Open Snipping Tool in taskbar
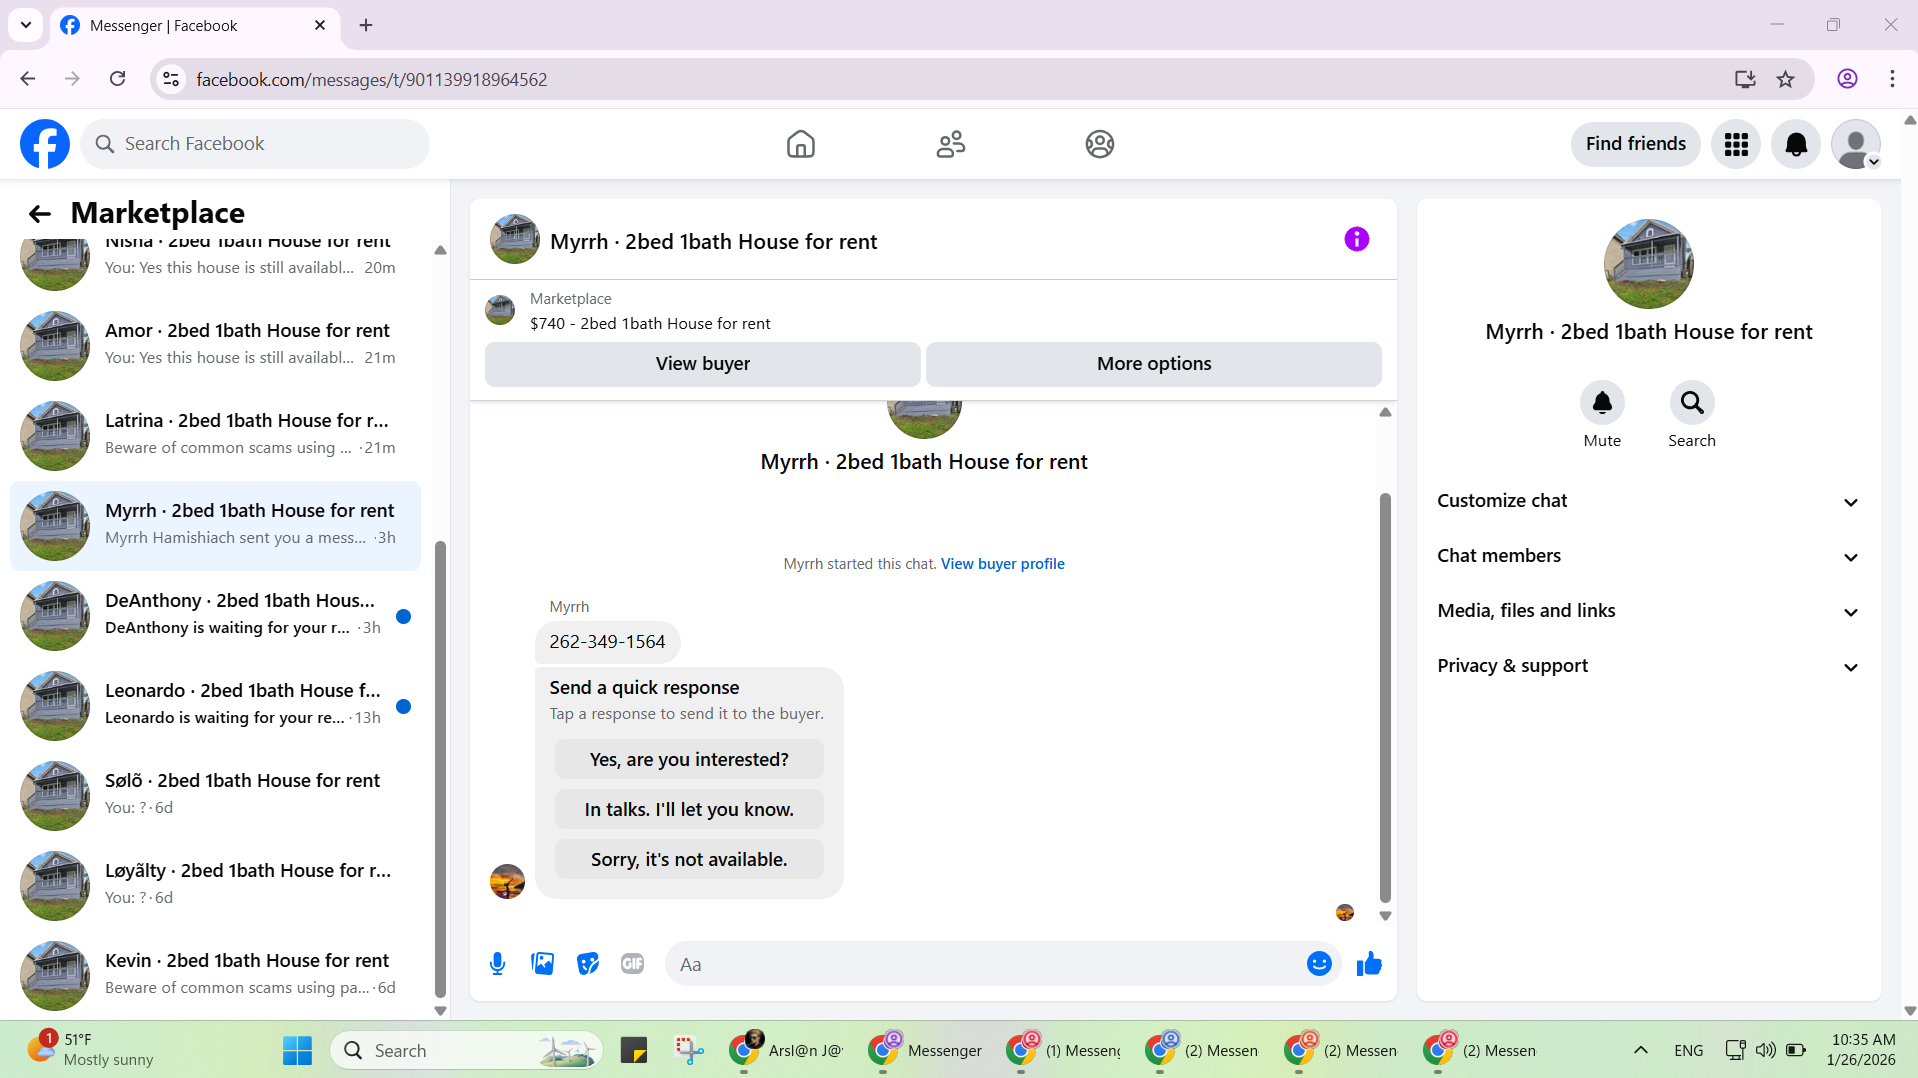This screenshot has height=1078, width=1918. (689, 1050)
